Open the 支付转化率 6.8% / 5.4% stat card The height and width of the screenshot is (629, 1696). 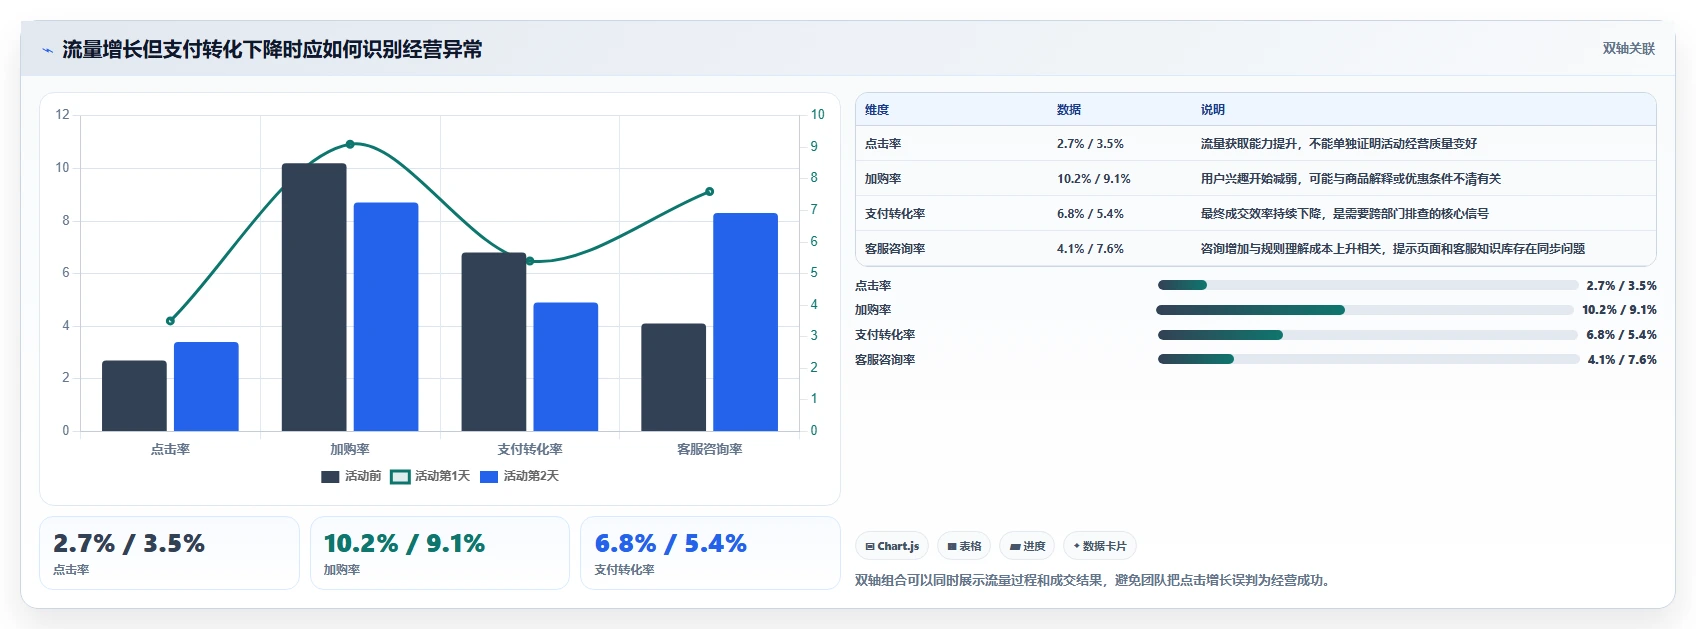(710, 553)
